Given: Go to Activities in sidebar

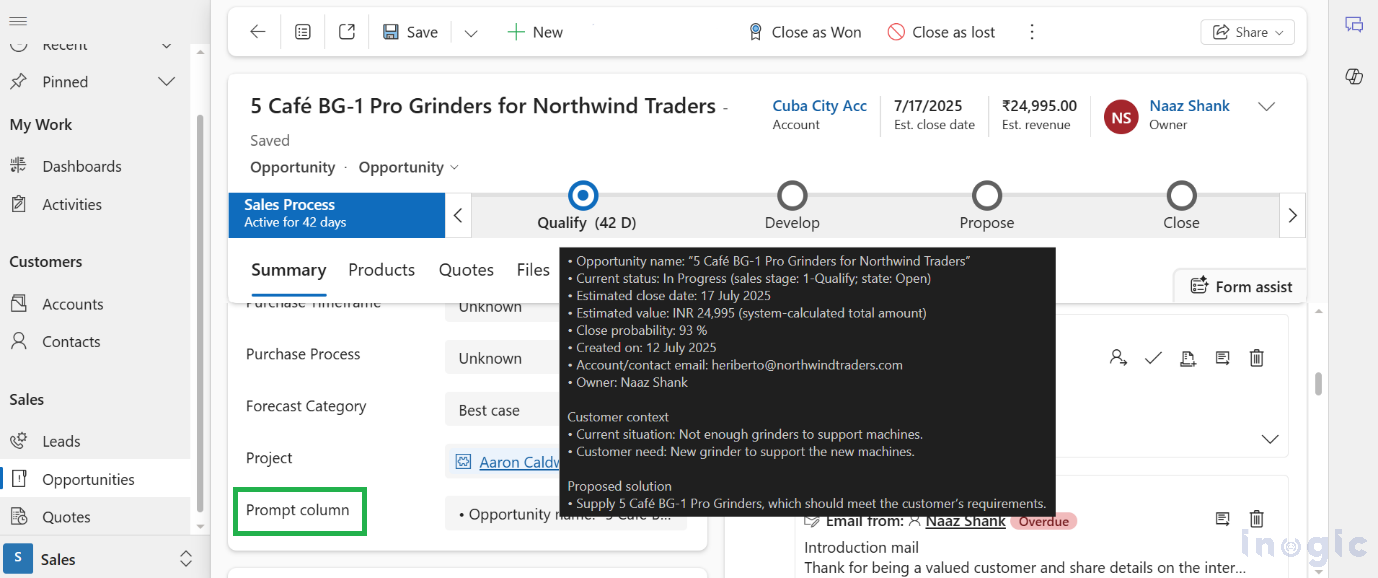Looking at the screenshot, I should click(72, 204).
